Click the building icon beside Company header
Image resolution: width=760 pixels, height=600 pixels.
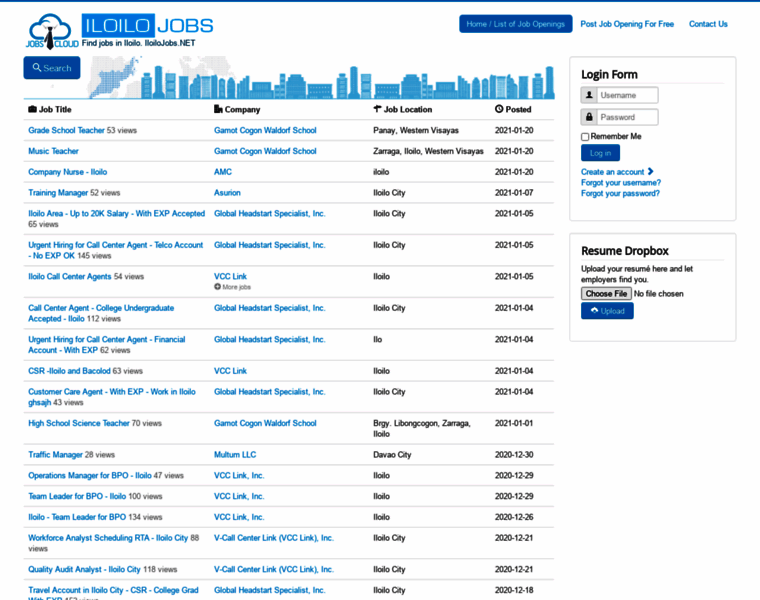(218, 109)
